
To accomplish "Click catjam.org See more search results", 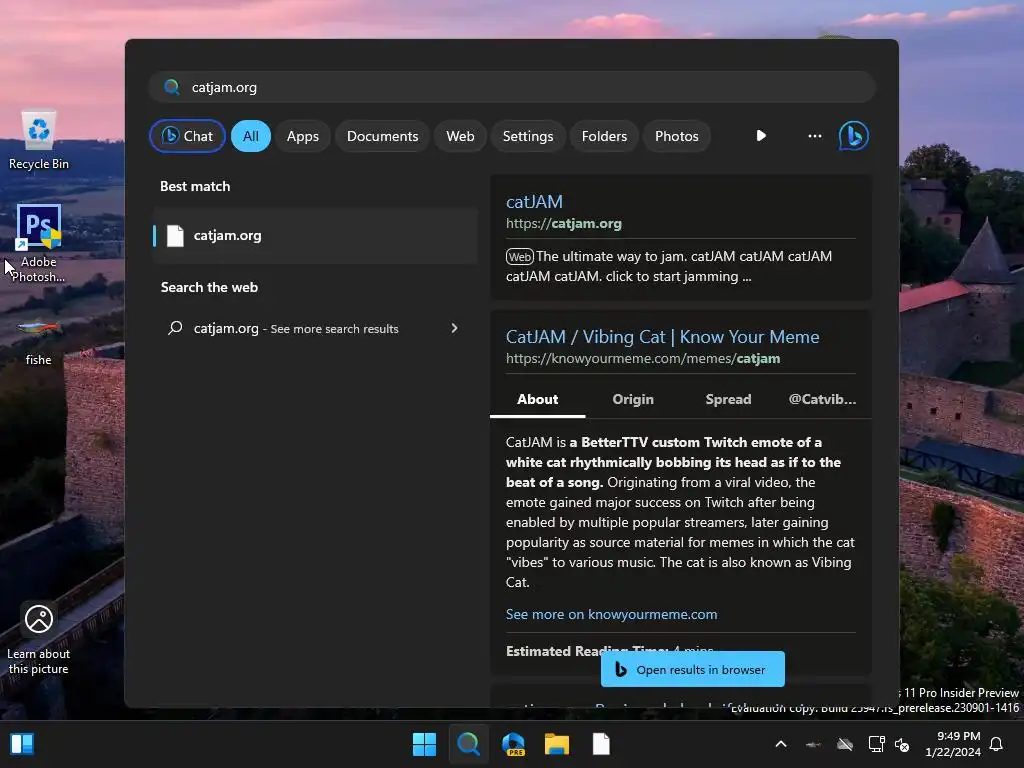I will tap(315, 328).
